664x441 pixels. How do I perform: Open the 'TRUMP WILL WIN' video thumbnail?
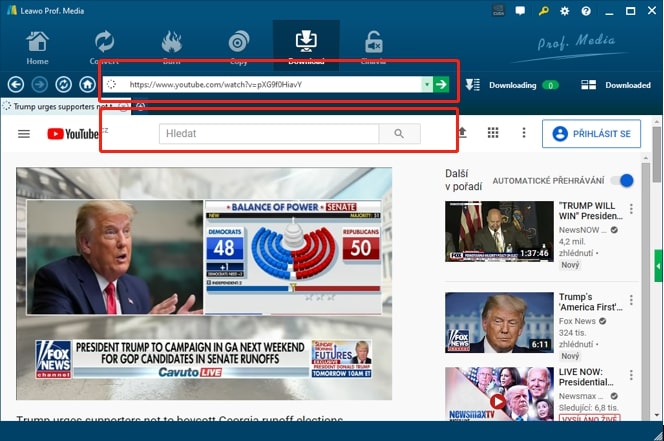(x=499, y=231)
